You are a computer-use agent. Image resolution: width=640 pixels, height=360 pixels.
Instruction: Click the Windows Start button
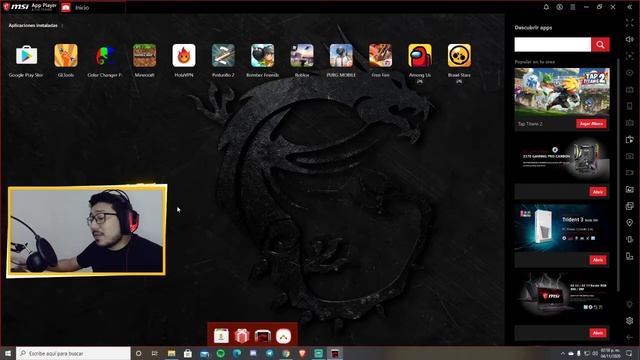[x=8, y=353]
